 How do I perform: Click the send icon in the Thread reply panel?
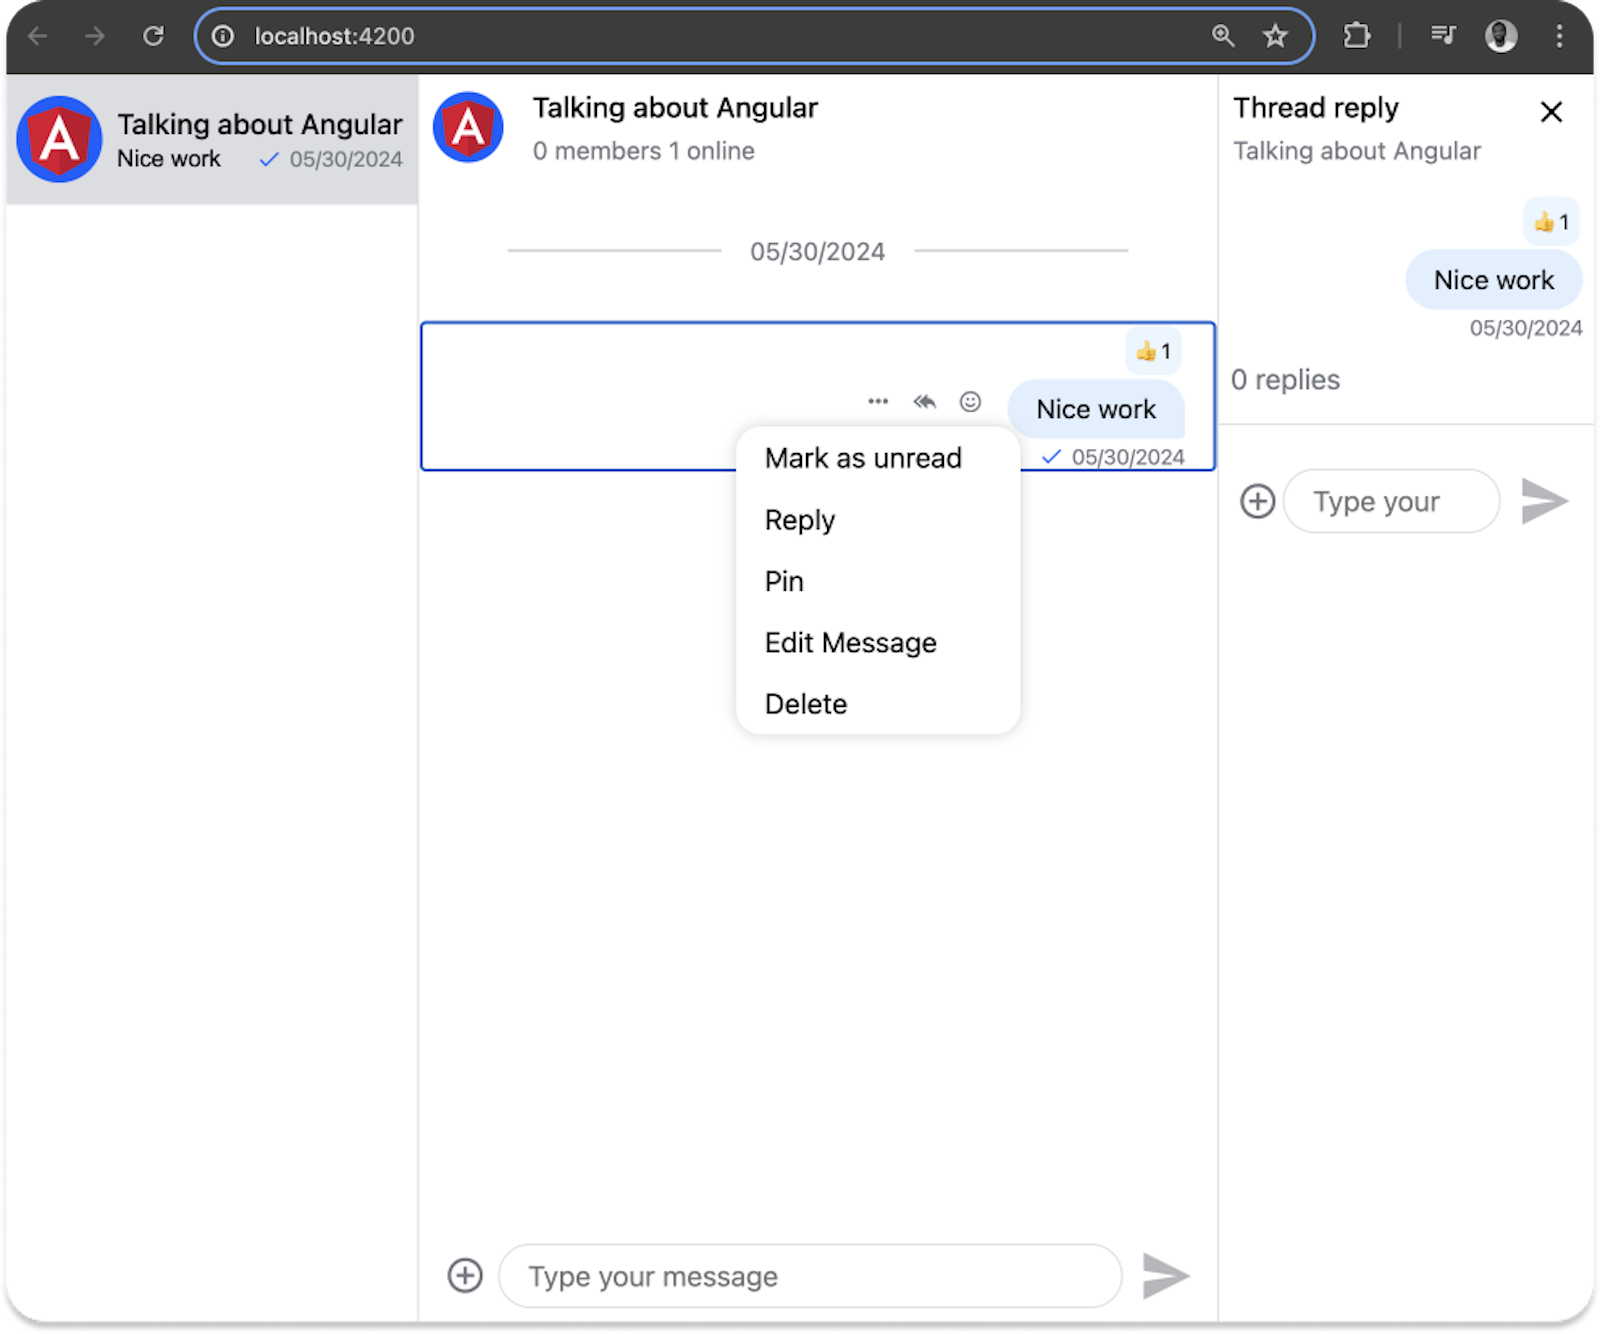pos(1546,501)
